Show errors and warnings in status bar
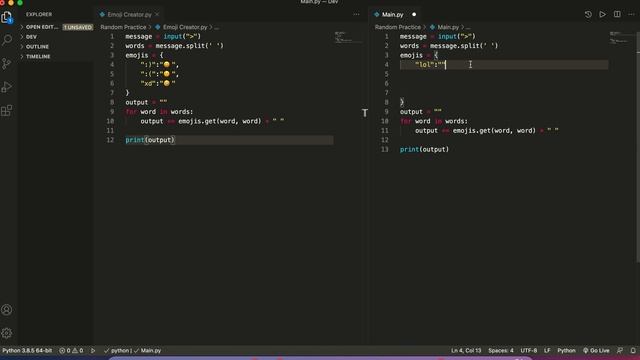Screen dimensions: 640x360 pos(71,351)
